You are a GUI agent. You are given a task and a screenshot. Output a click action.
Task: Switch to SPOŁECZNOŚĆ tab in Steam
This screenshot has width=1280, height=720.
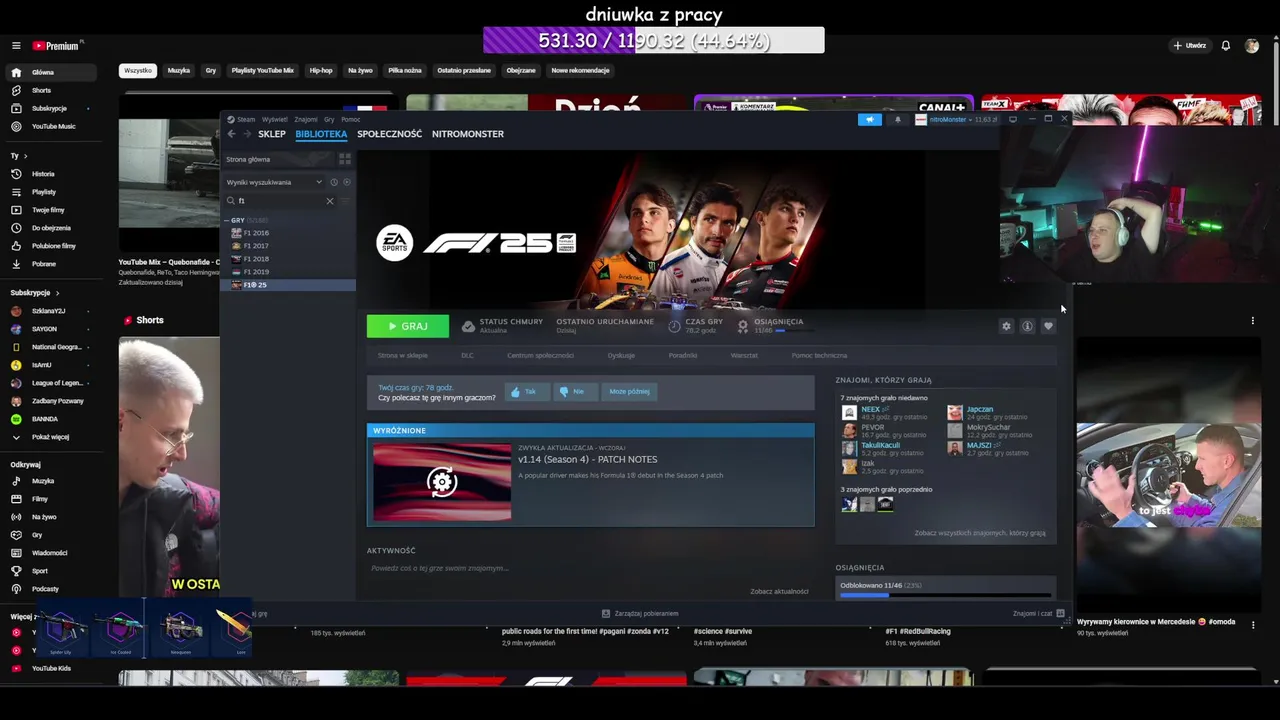[x=389, y=134]
